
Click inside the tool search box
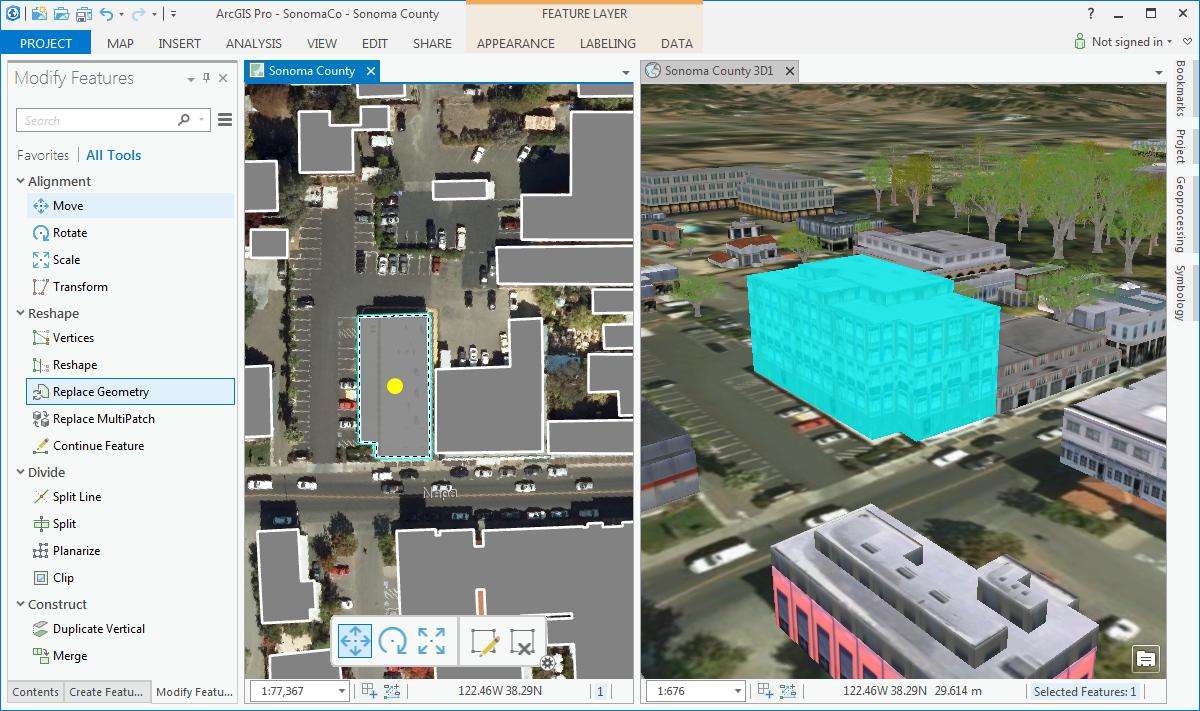tap(100, 119)
